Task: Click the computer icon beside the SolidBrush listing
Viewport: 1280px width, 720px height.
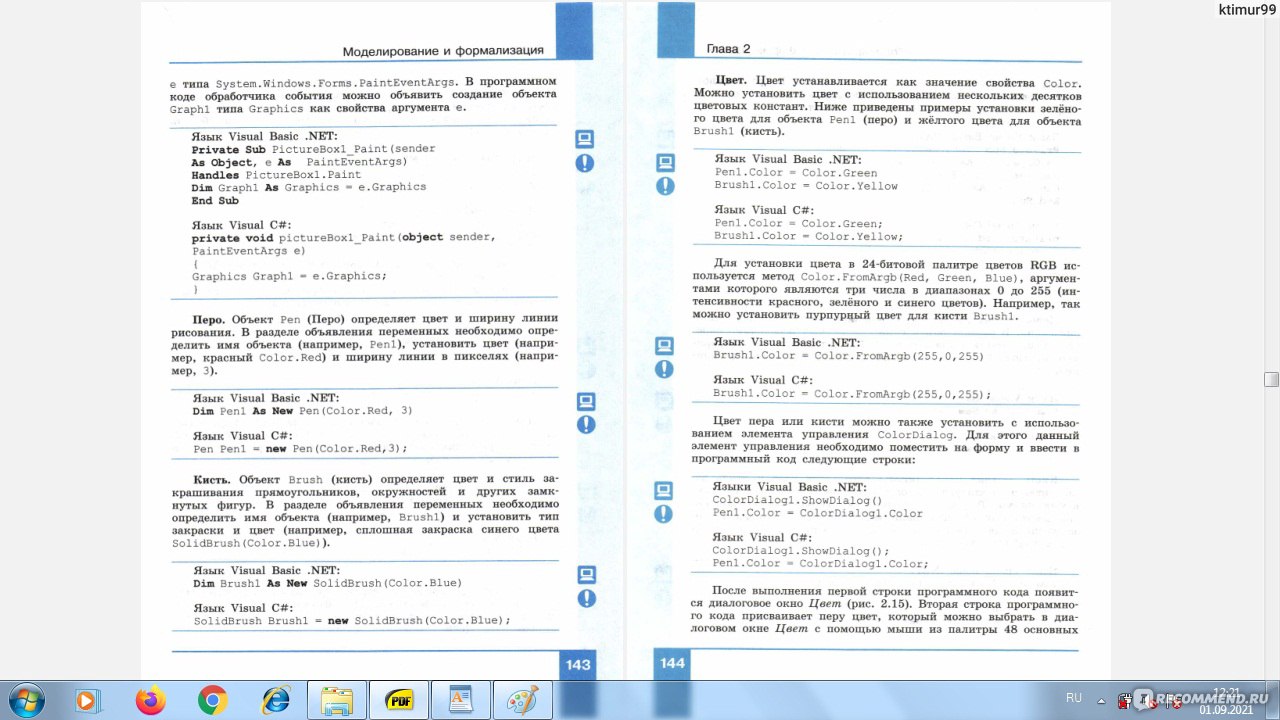Action: coord(587,574)
